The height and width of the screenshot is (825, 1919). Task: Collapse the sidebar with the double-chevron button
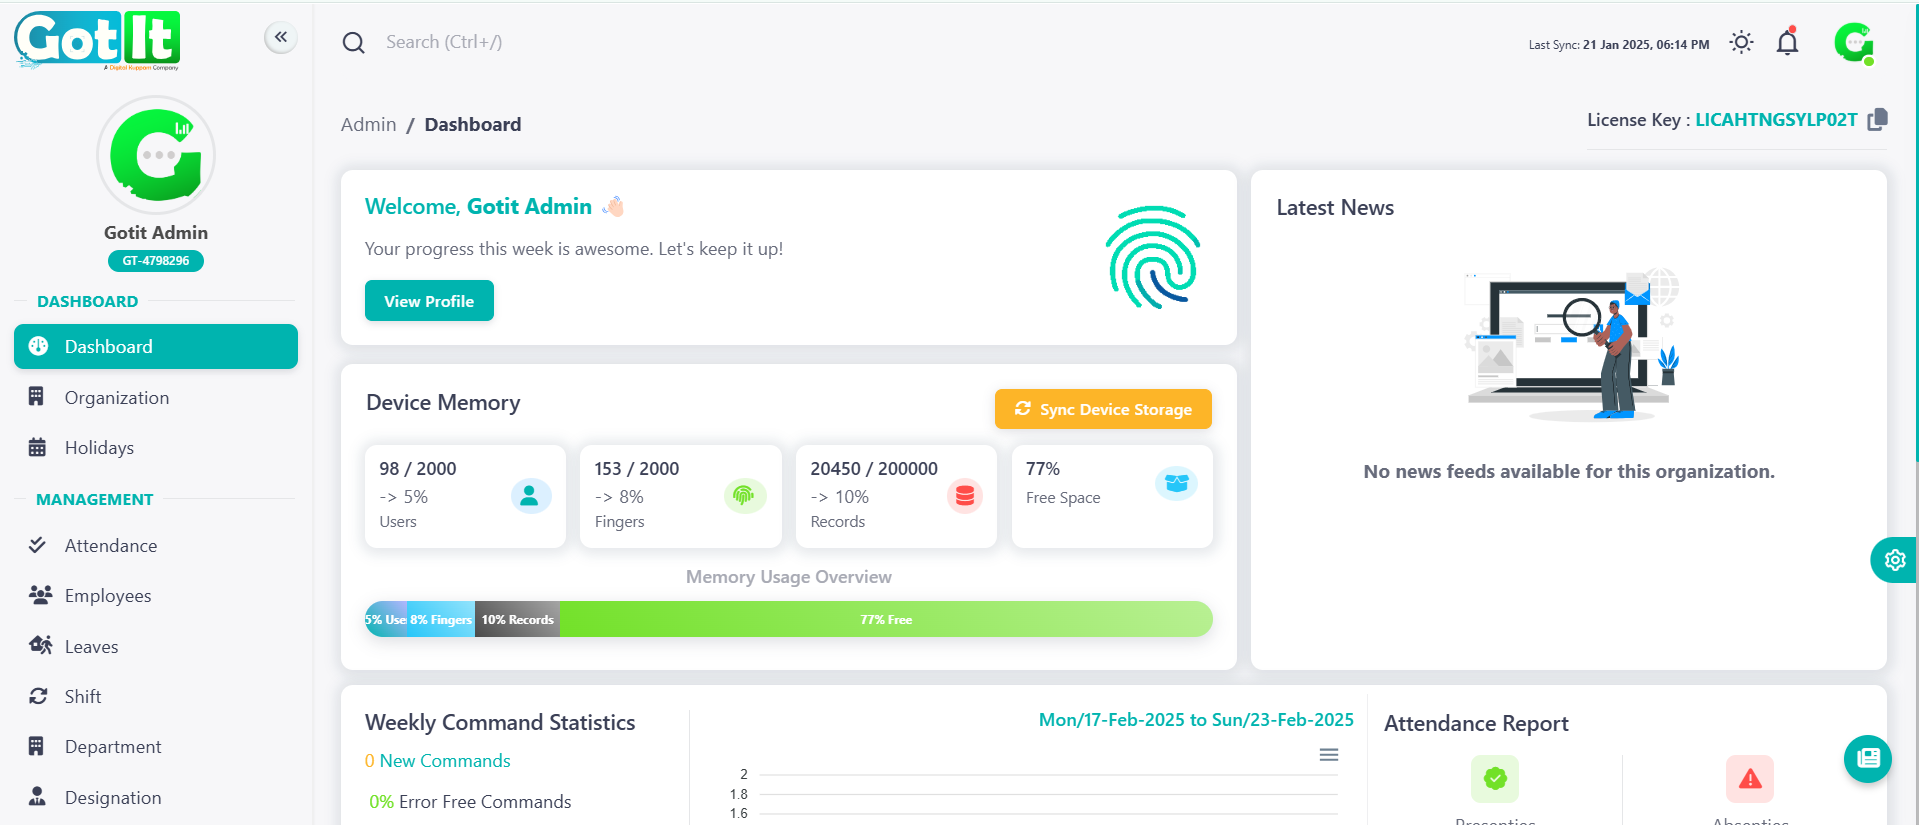click(x=281, y=38)
